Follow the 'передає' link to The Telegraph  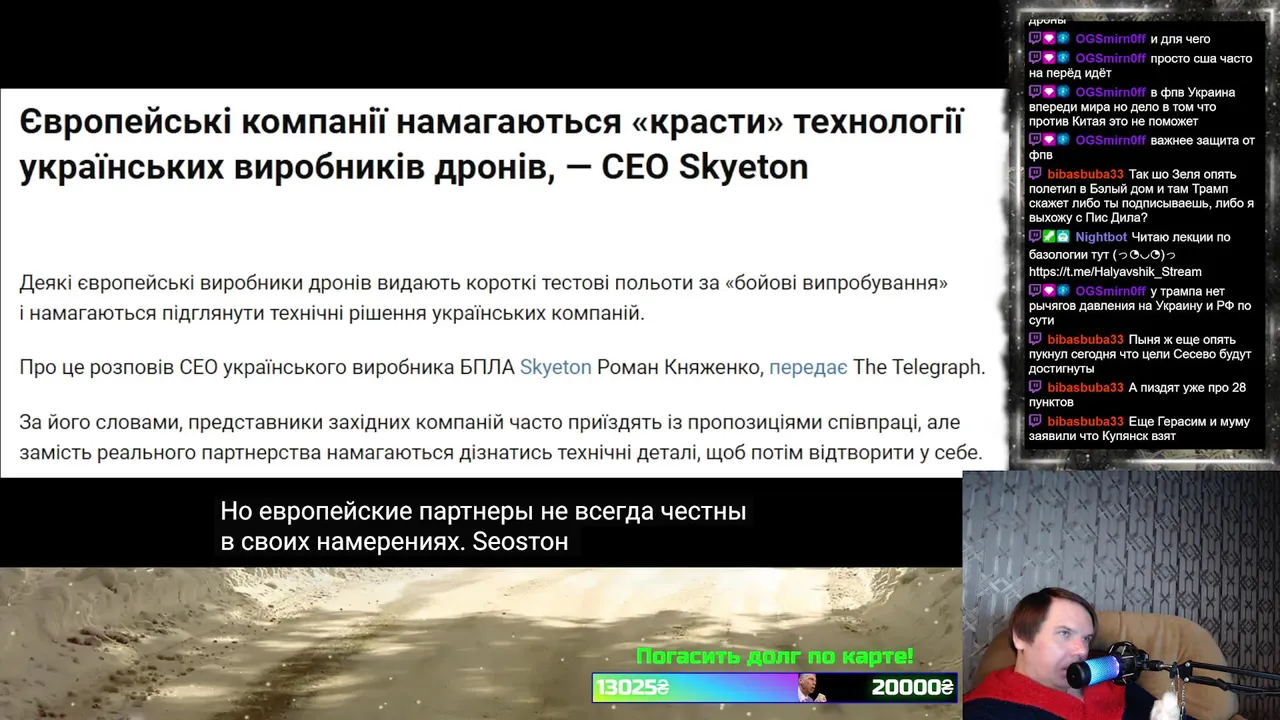click(808, 367)
